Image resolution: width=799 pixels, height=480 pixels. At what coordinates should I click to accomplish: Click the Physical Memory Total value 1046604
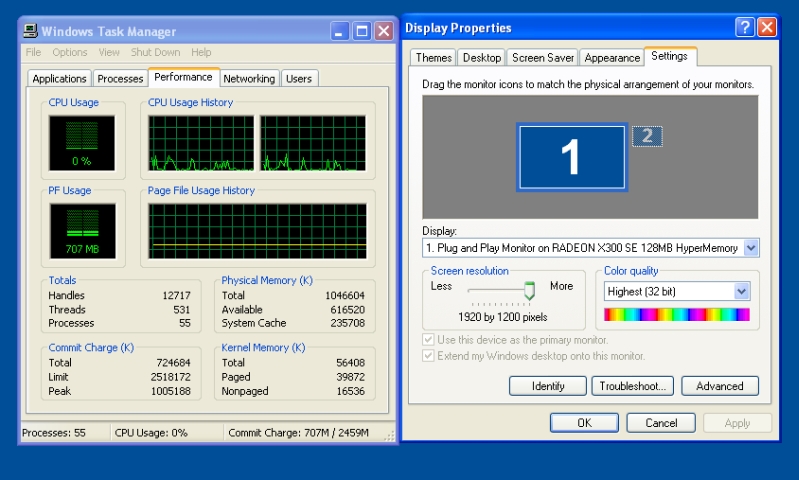pyautogui.click(x=345, y=296)
